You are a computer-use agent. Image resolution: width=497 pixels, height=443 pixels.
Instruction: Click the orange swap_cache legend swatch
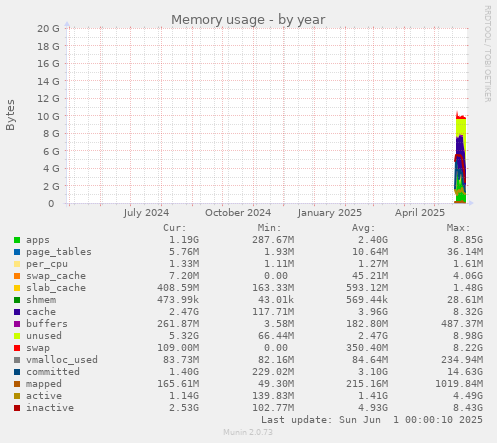coord(17,276)
